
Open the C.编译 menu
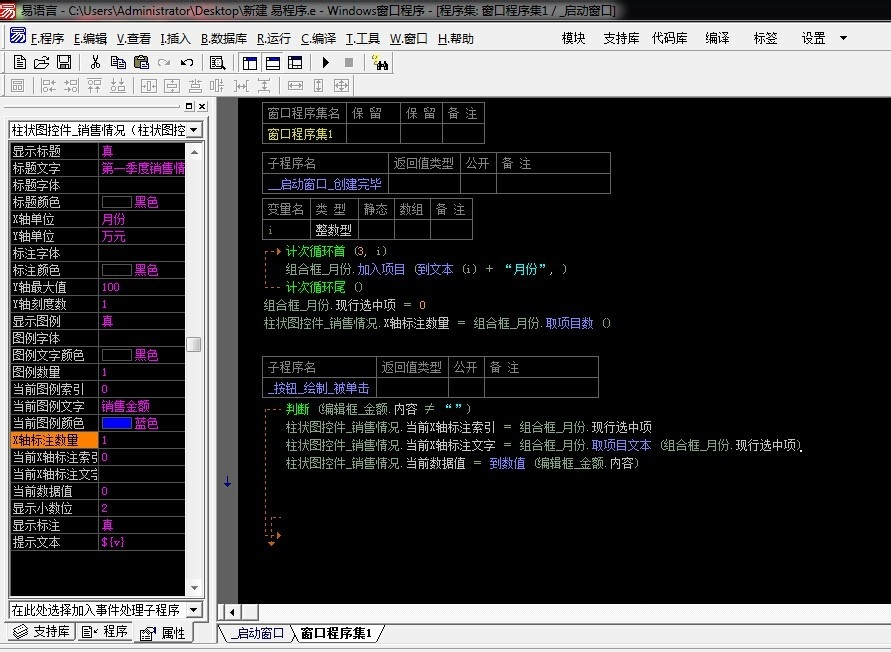pos(319,39)
